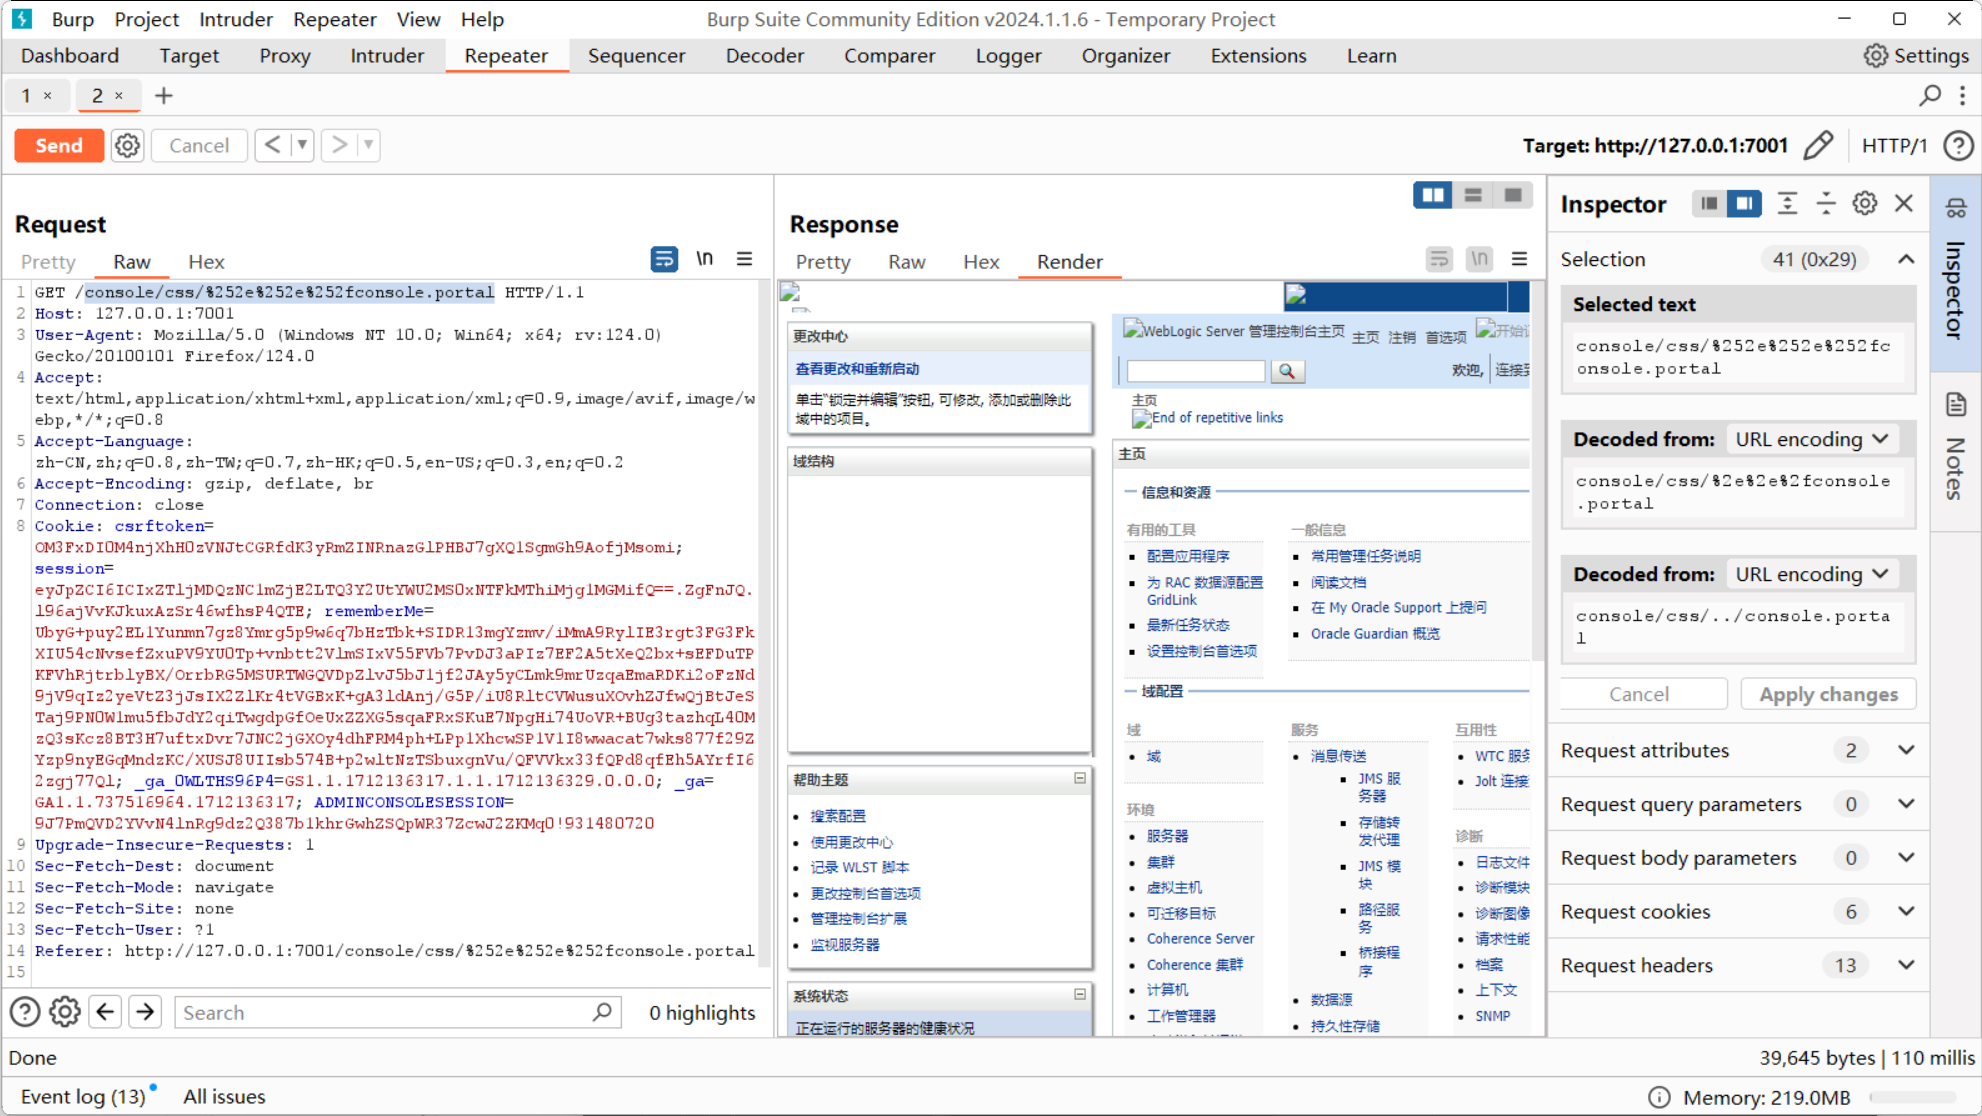Select side-by-side layout view

click(x=1433, y=196)
